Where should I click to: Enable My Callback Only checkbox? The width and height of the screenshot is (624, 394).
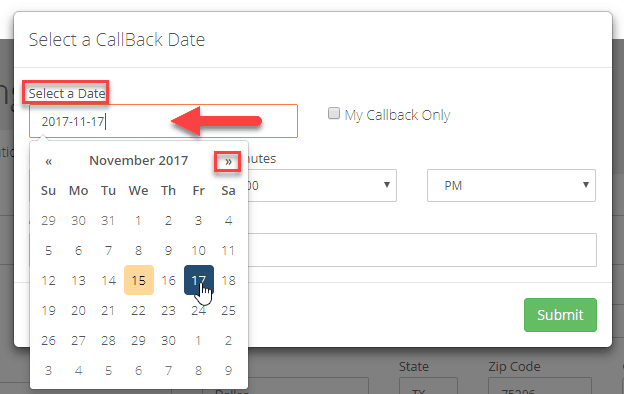tap(333, 113)
